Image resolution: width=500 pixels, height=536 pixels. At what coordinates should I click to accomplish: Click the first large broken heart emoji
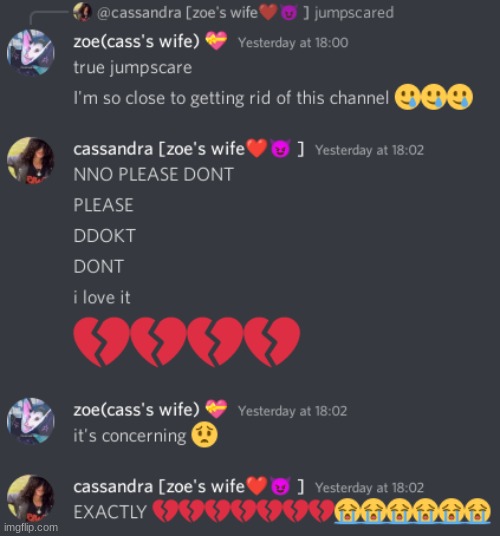[x=102, y=342]
